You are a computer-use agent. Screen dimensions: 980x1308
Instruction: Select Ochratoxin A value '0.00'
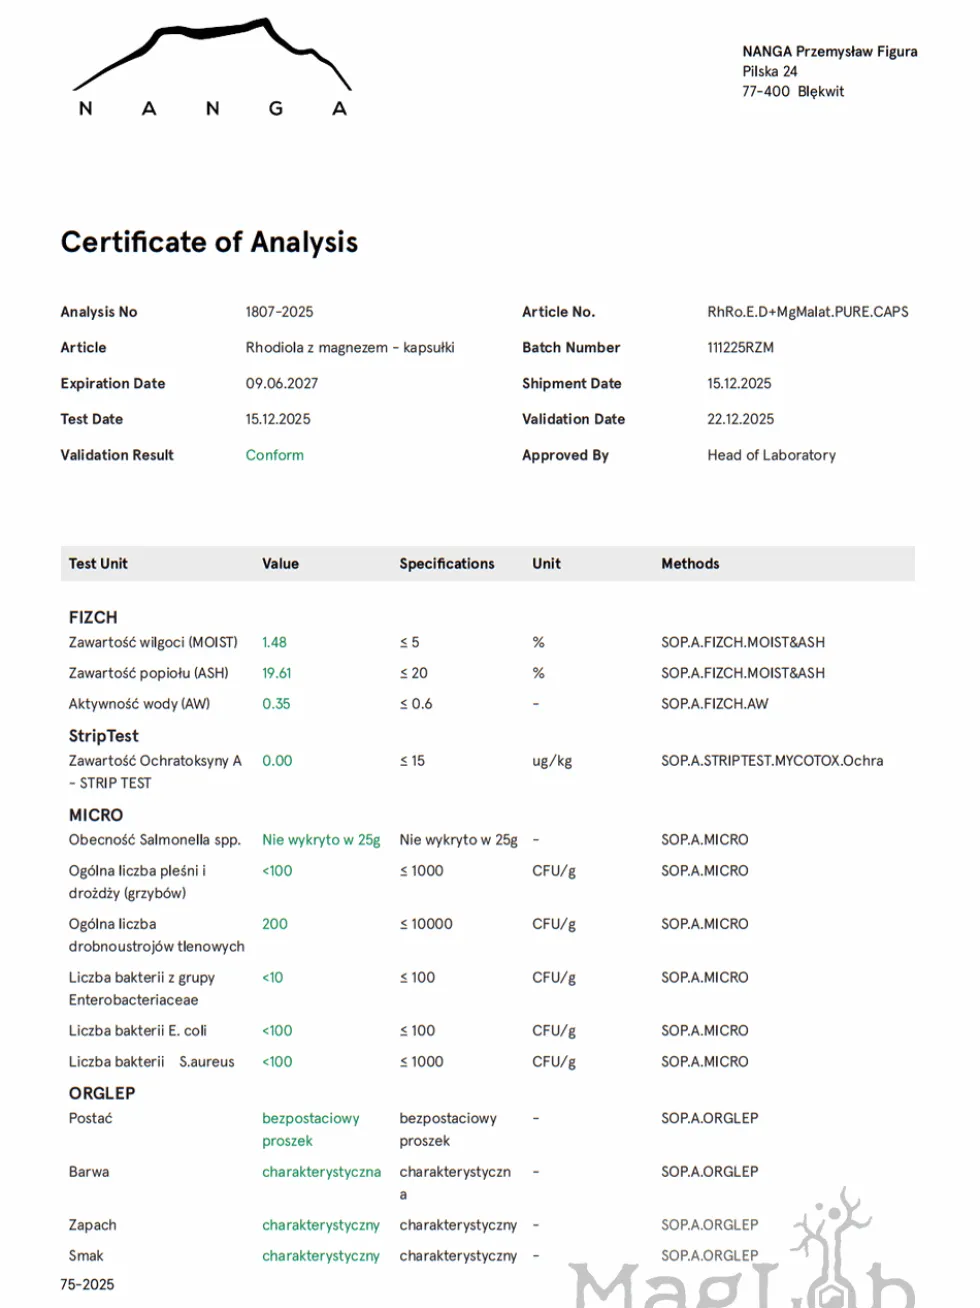(277, 761)
